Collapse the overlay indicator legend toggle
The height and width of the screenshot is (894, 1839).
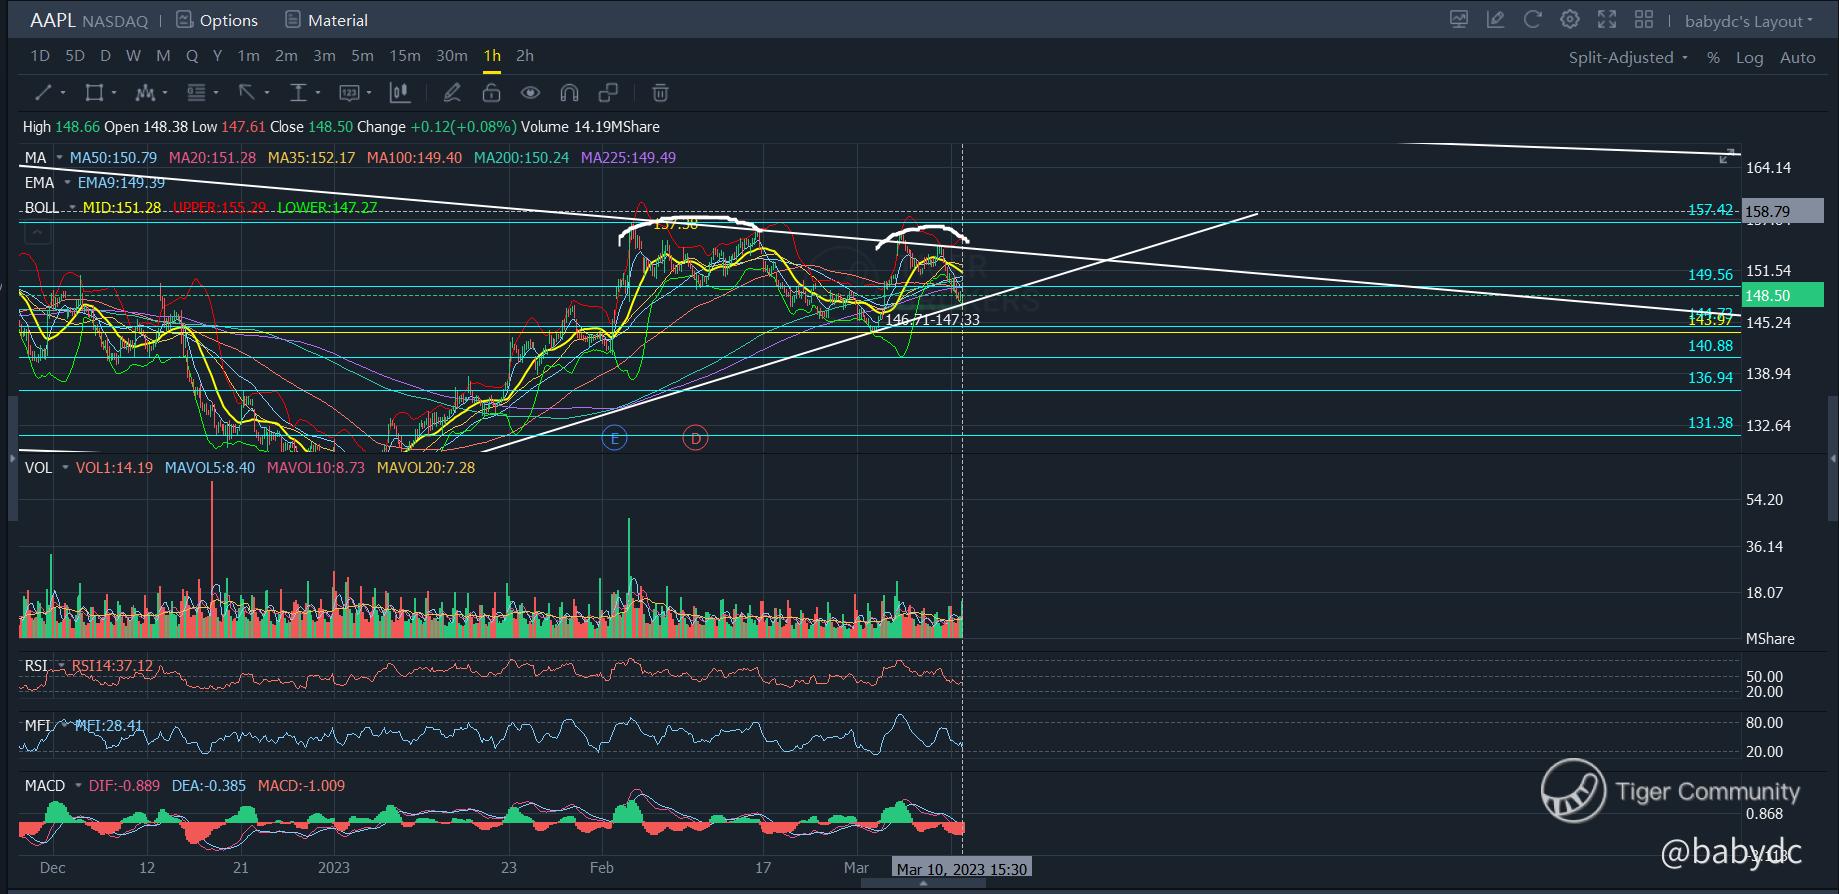(x=37, y=233)
